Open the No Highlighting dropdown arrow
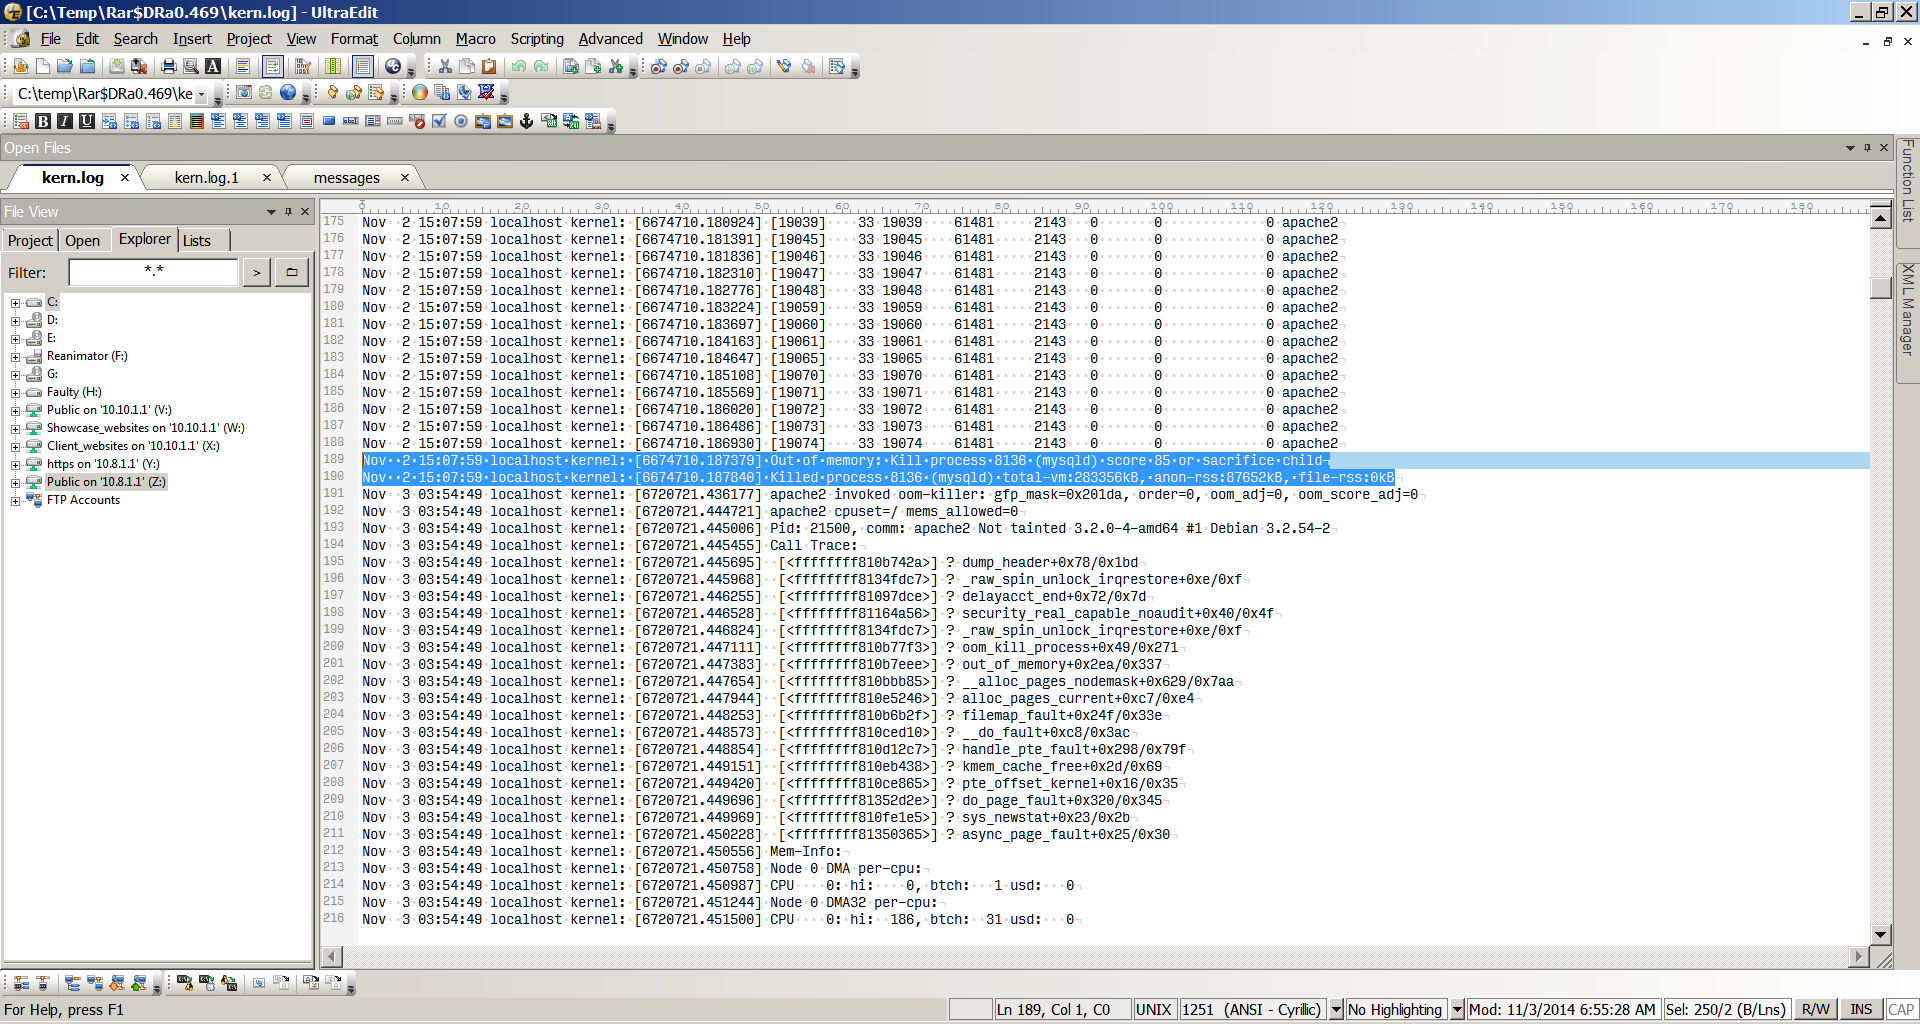The width and height of the screenshot is (1920, 1024). coord(1457,1009)
